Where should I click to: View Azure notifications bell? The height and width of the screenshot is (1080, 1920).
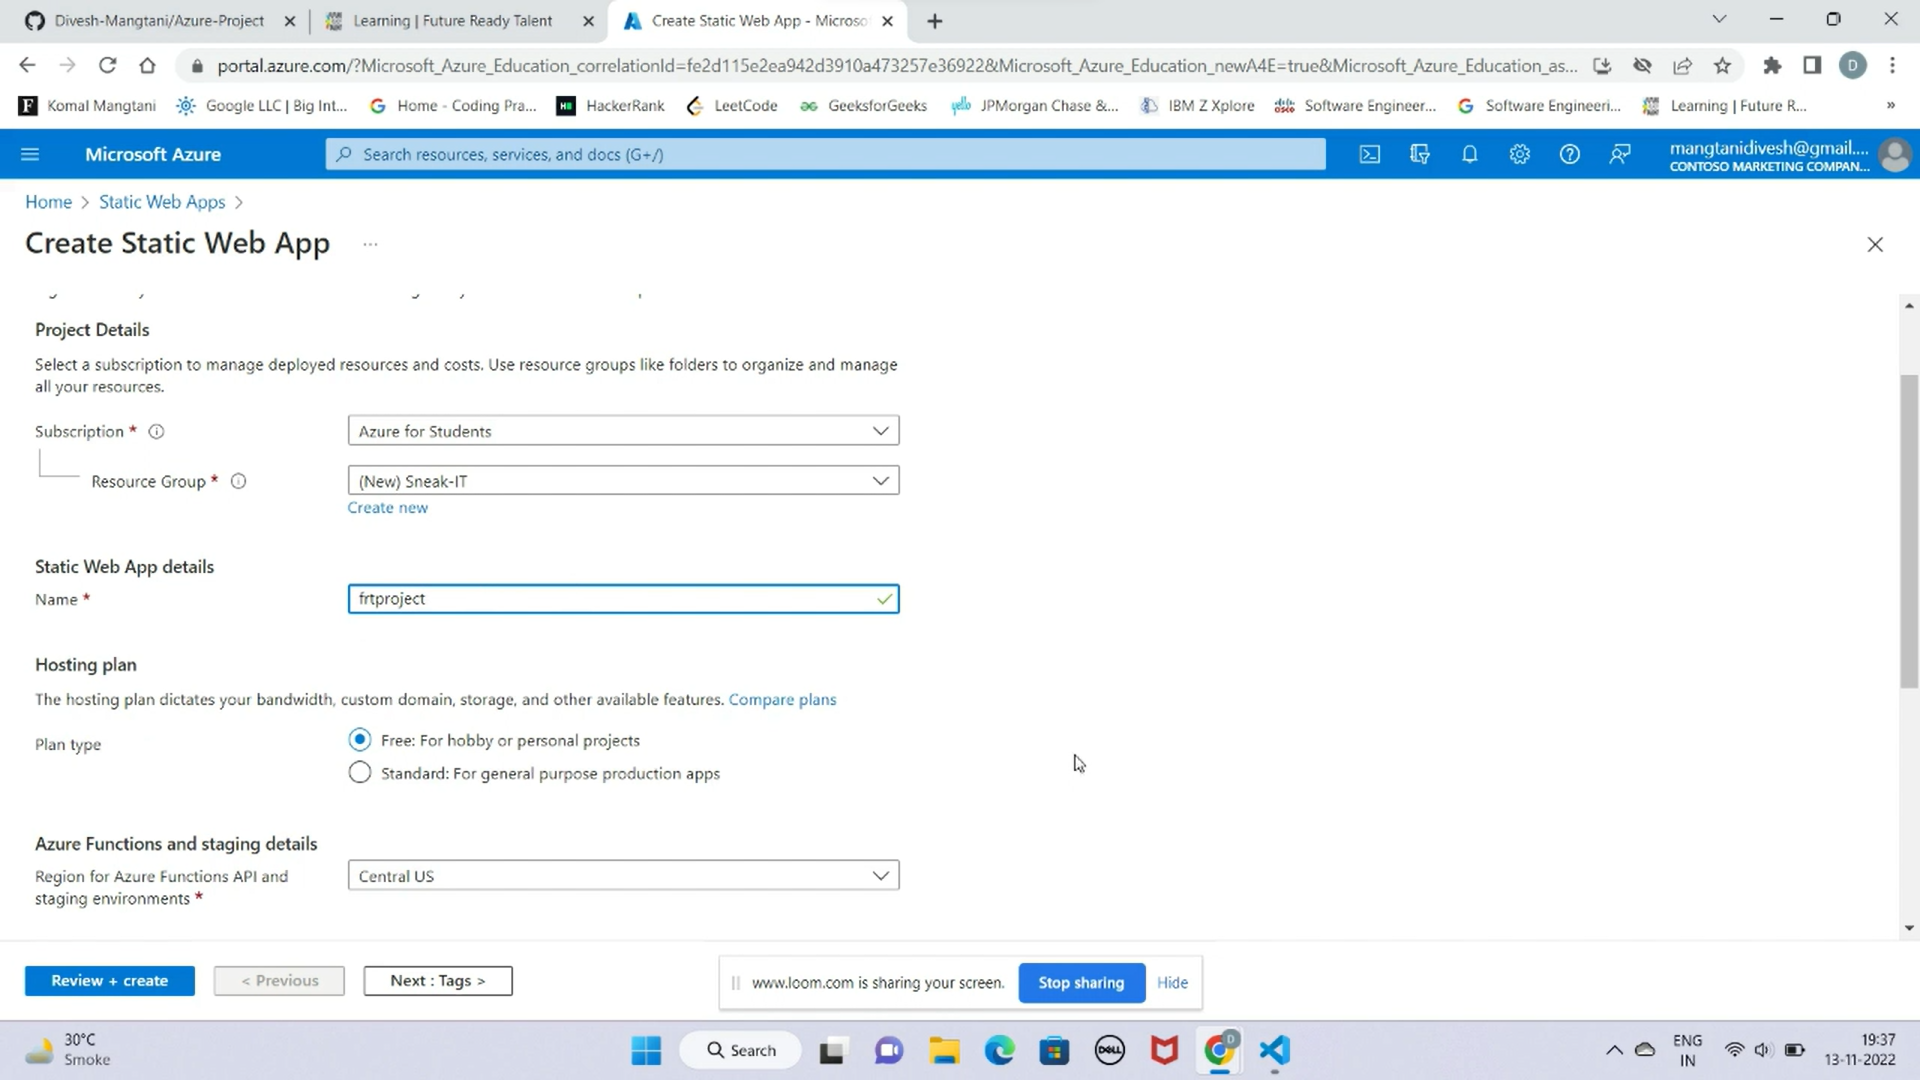click(1469, 153)
